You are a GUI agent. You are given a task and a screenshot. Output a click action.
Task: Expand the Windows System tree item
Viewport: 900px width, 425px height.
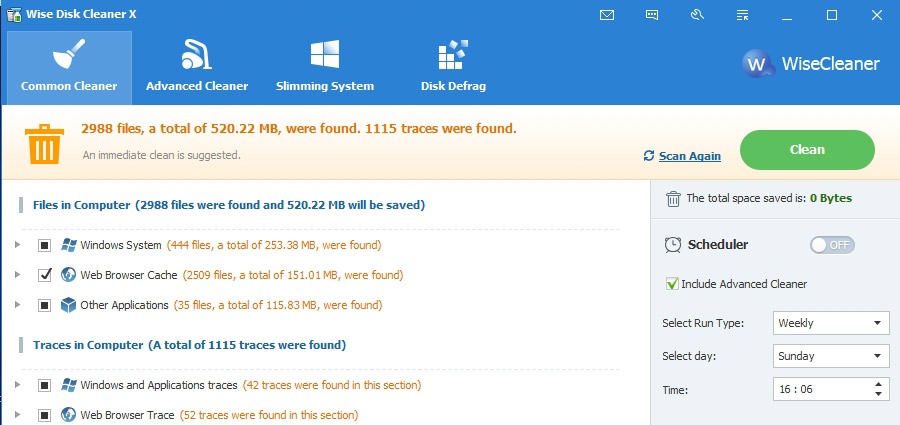pos(17,245)
